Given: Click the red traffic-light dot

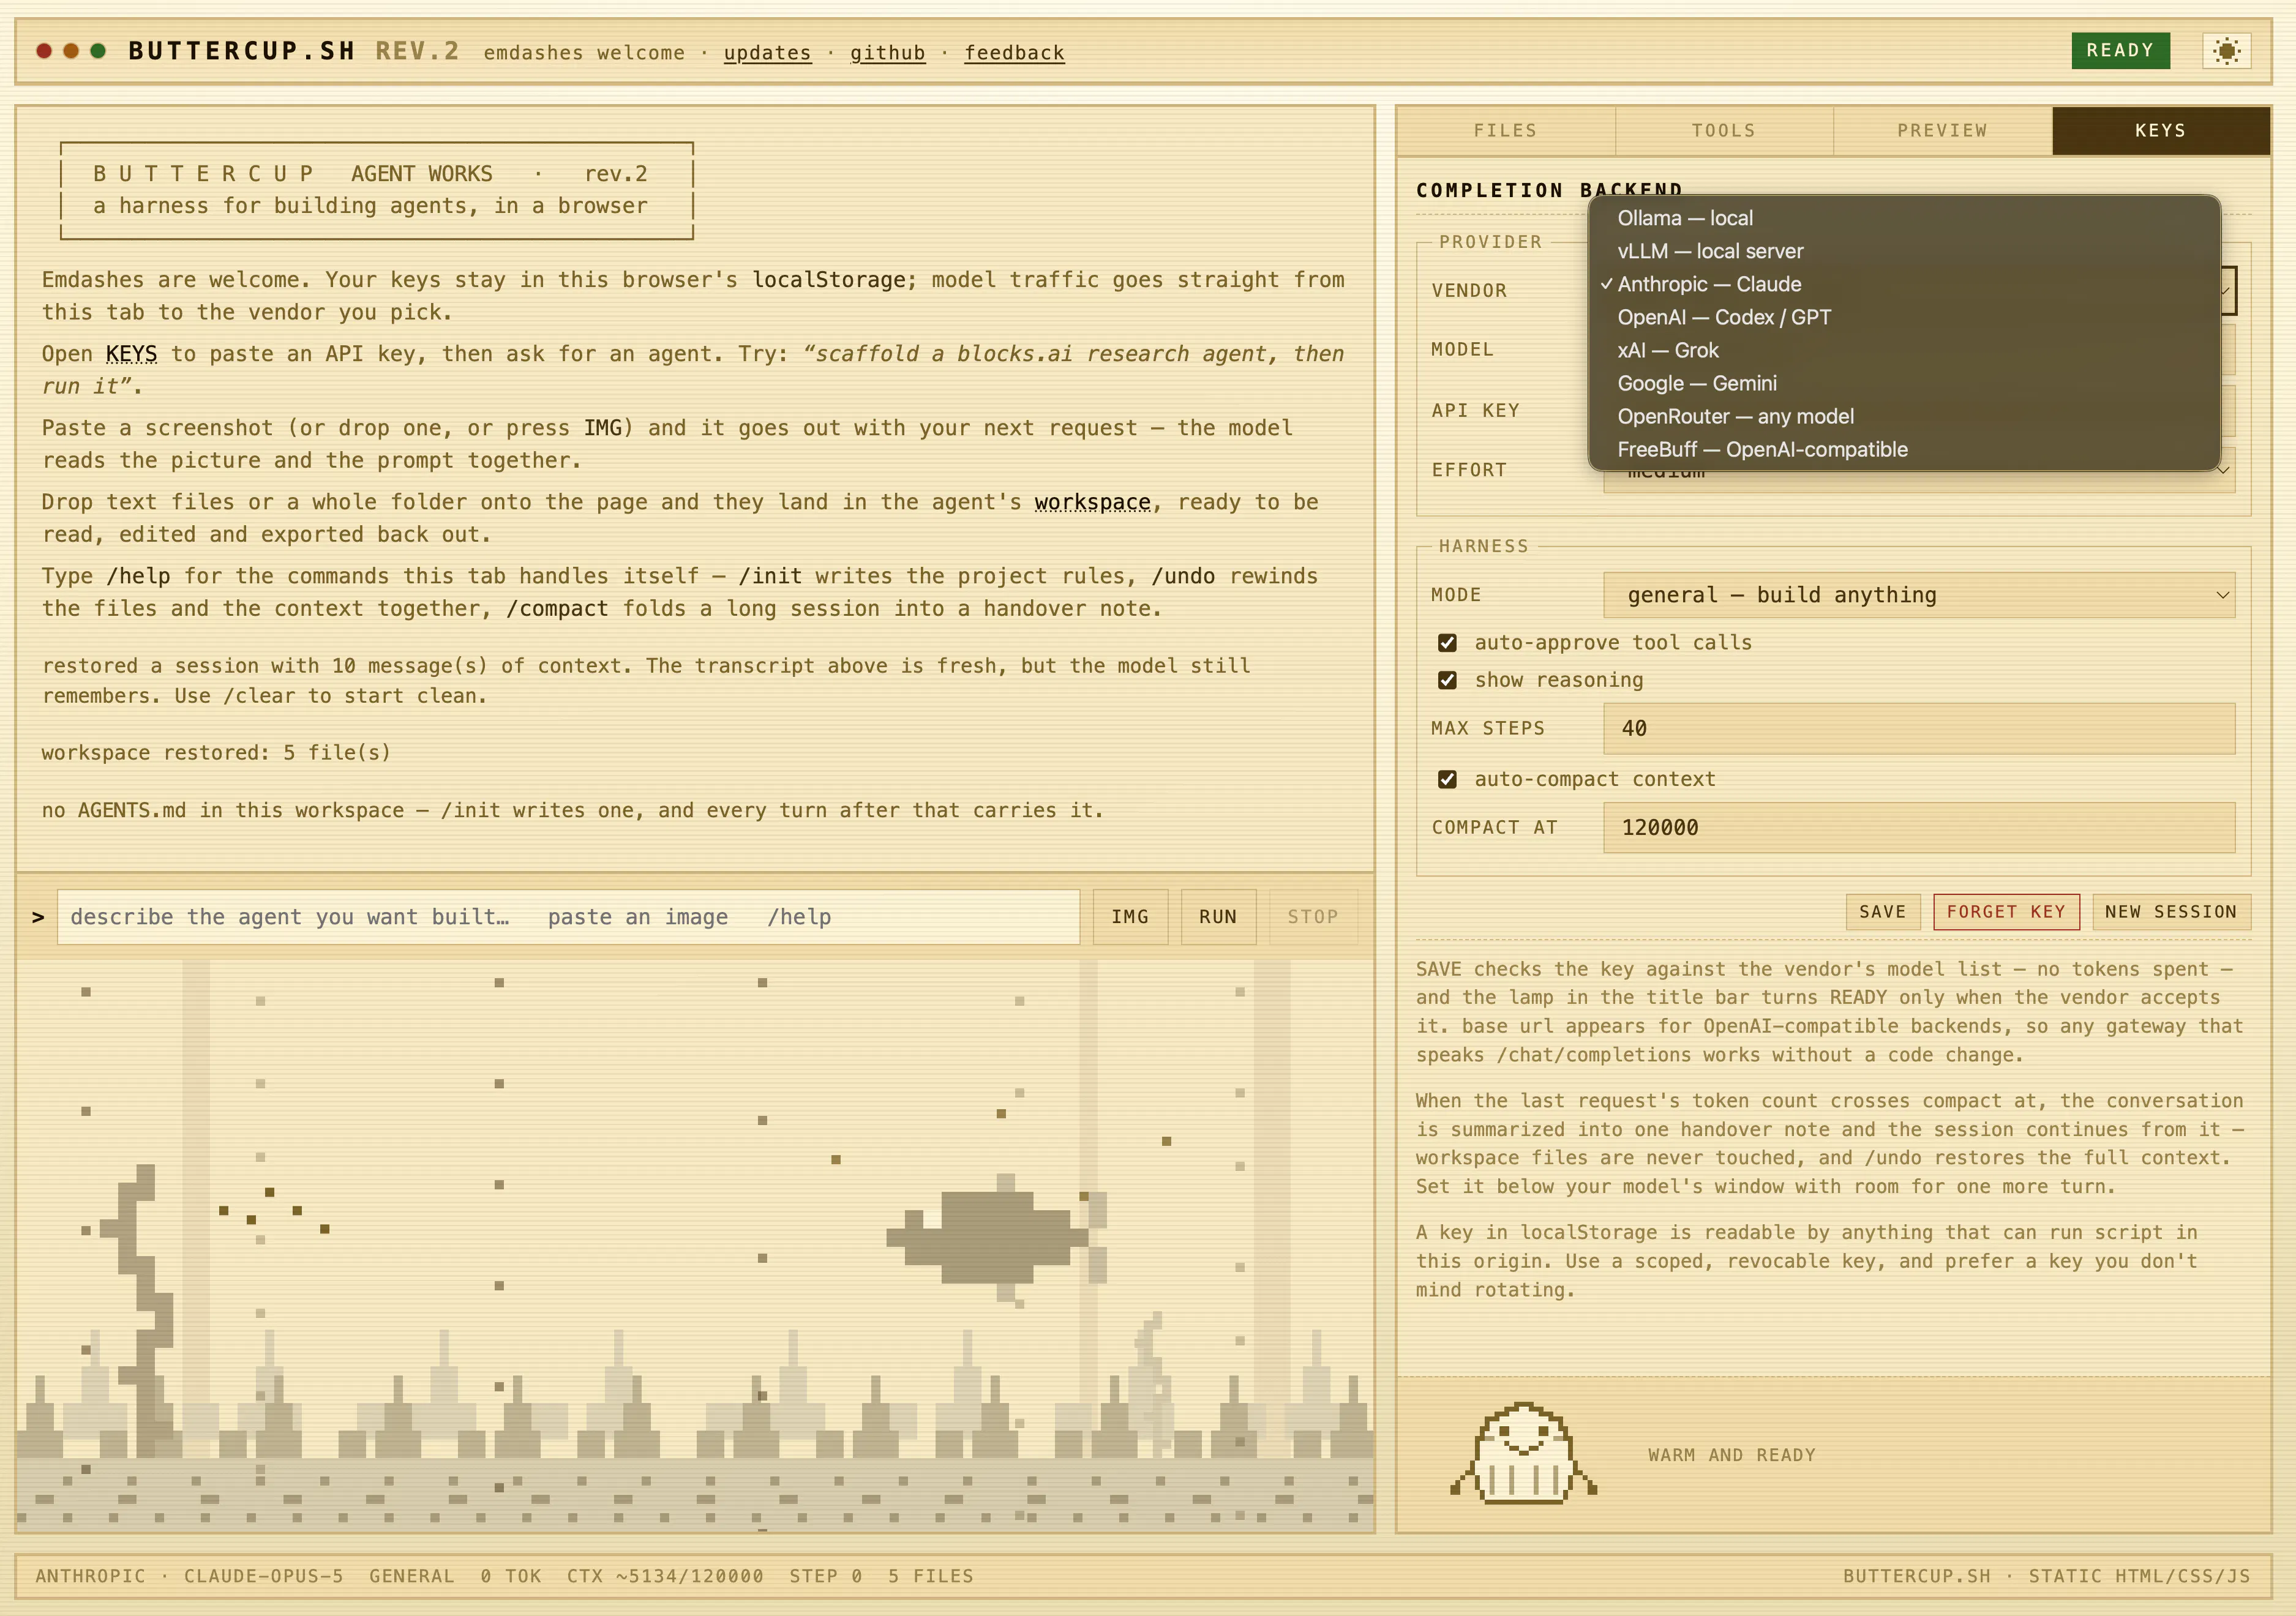Looking at the screenshot, I should click(x=44, y=51).
